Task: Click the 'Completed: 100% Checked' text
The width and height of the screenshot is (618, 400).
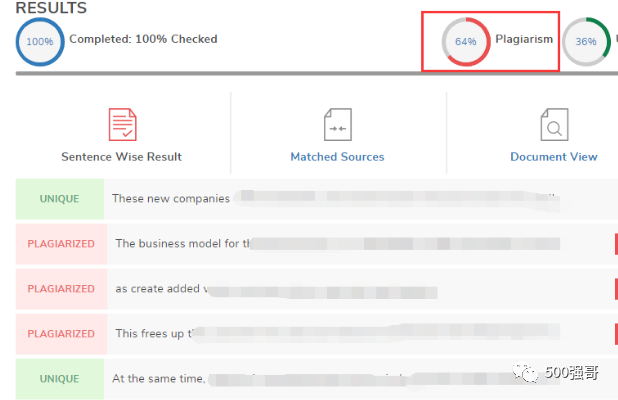Action: pyautogui.click(x=143, y=39)
